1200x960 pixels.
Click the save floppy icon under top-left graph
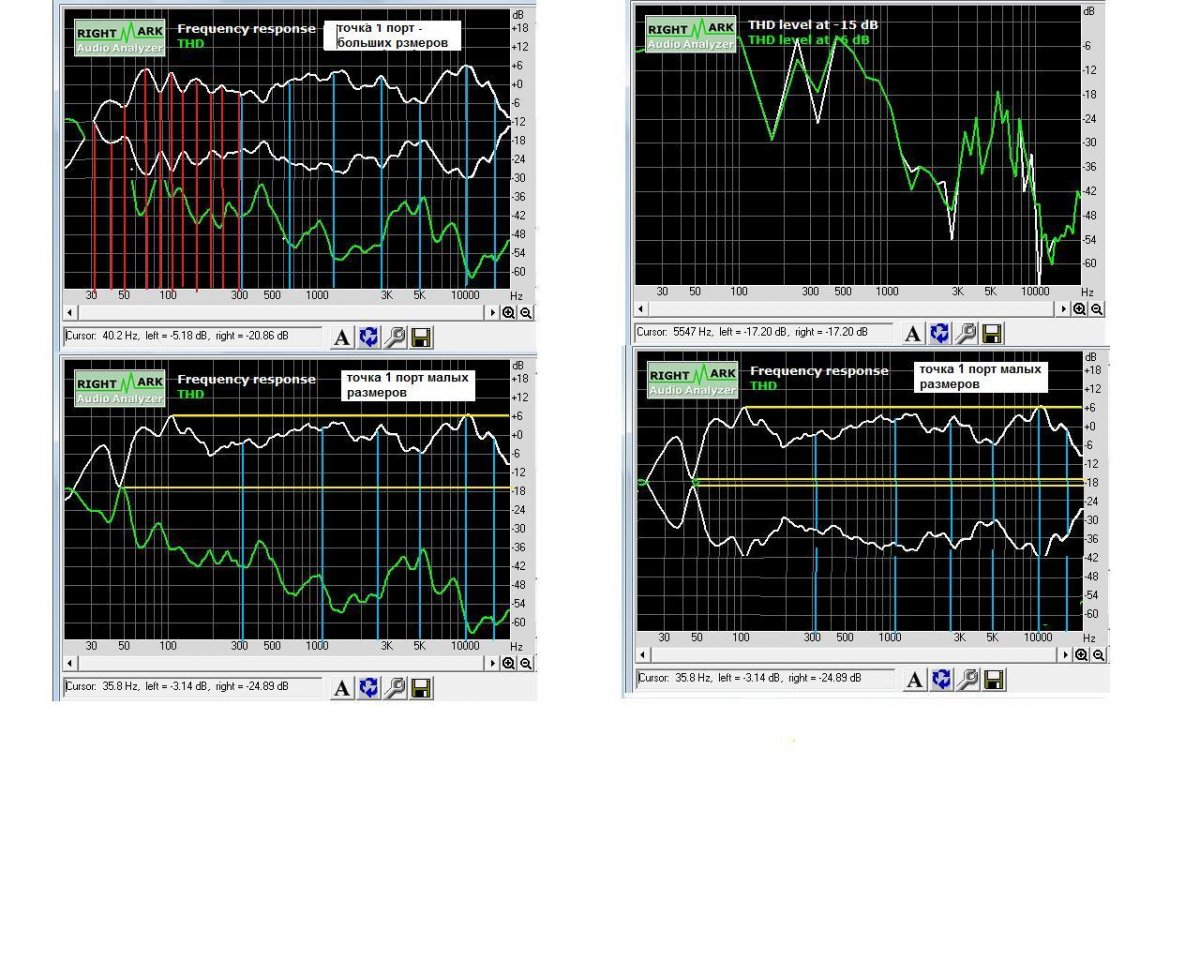pyautogui.click(x=421, y=337)
